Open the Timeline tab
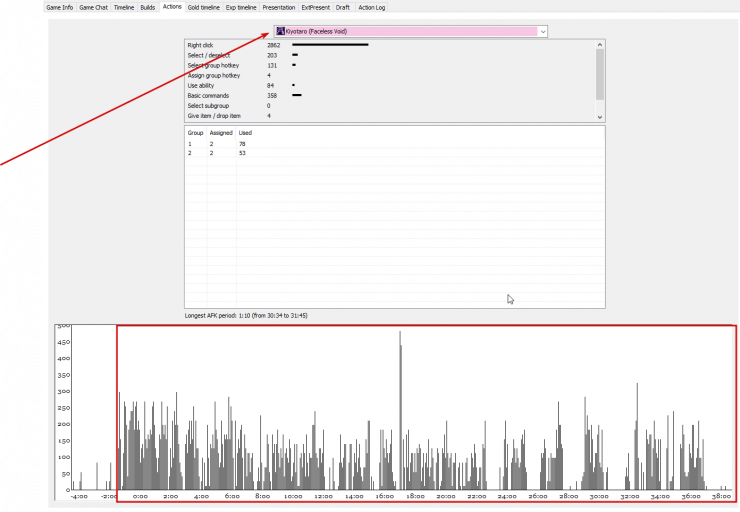740x512 pixels. [x=124, y=8]
